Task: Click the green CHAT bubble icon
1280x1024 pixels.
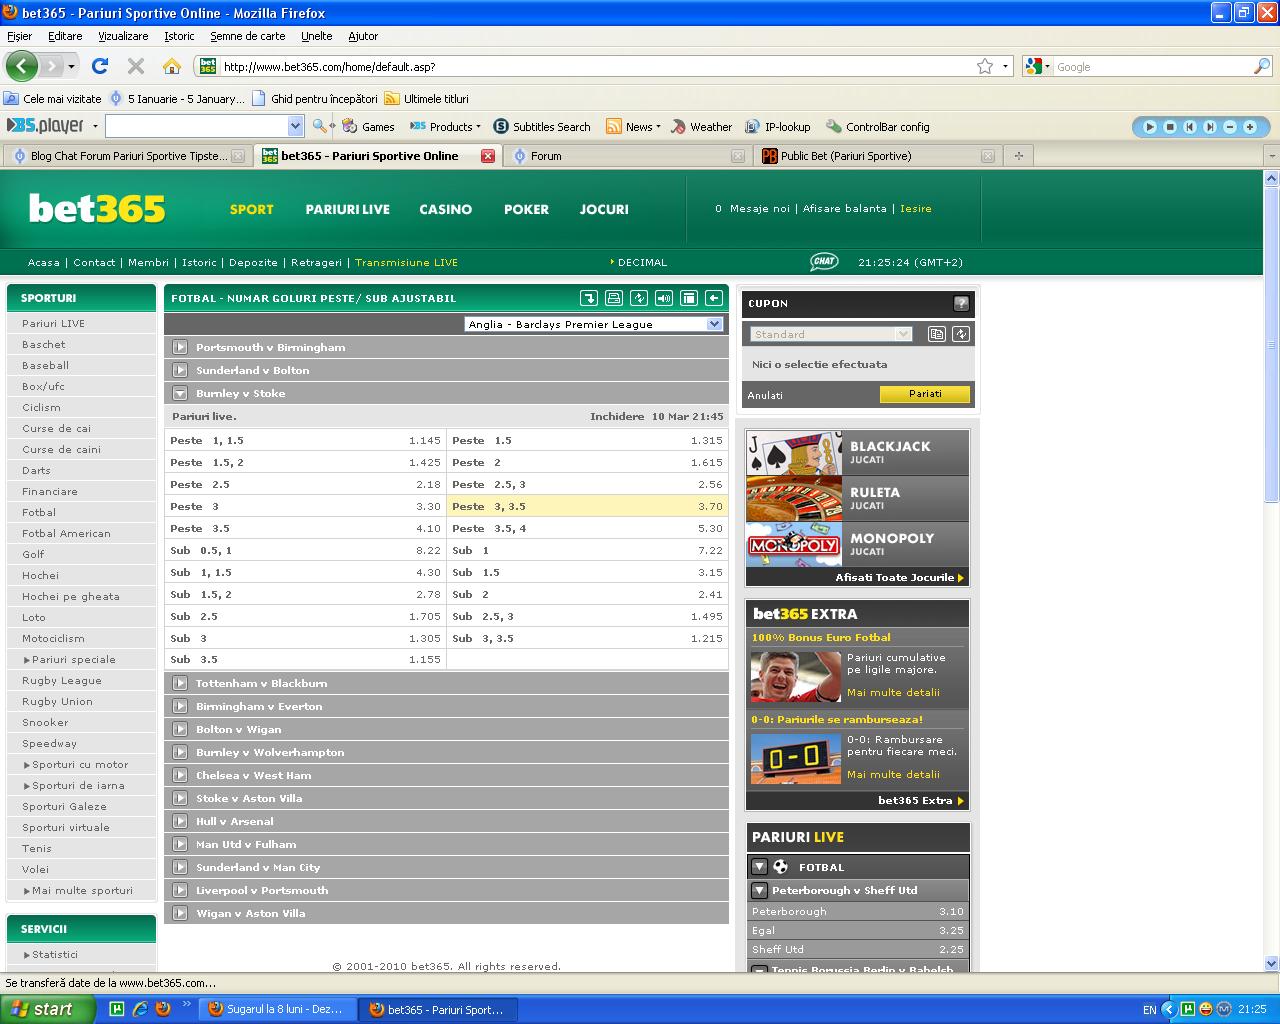Action: click(824, 262)
